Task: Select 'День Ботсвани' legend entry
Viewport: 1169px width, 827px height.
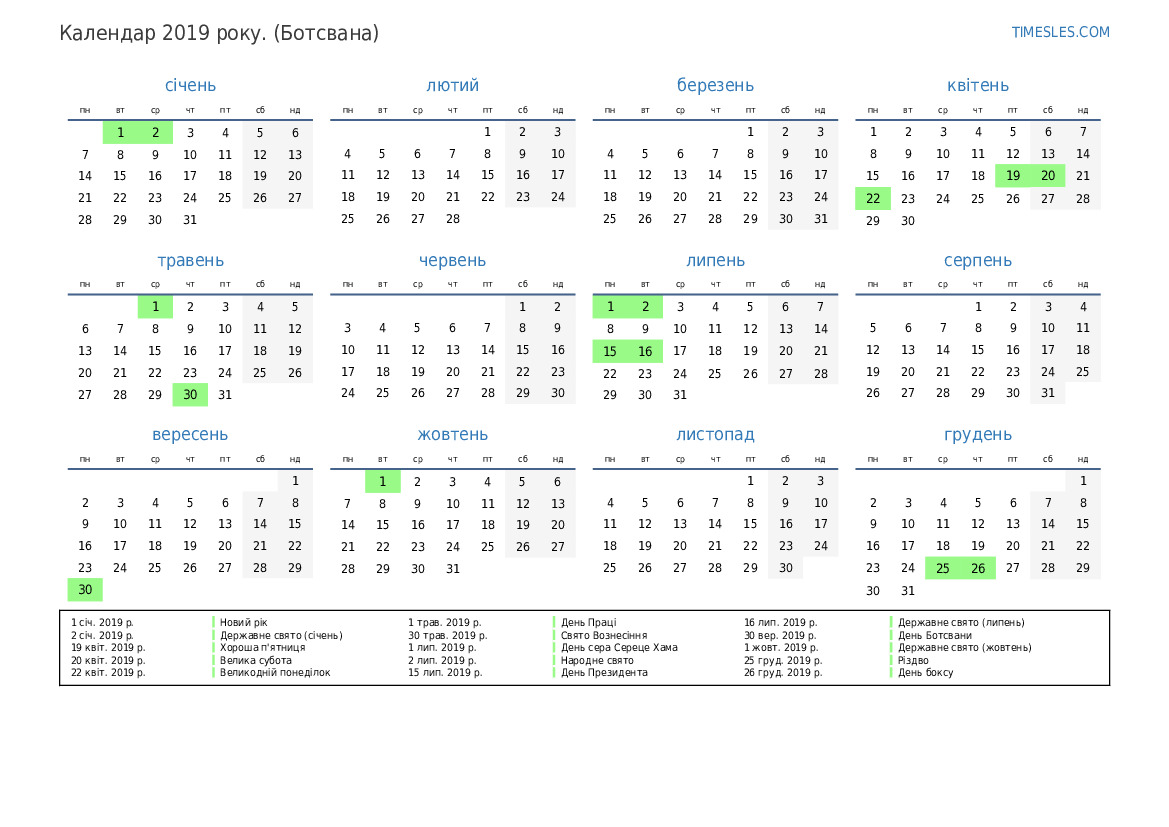Action: pyautogui.click(x=934, y=635)
